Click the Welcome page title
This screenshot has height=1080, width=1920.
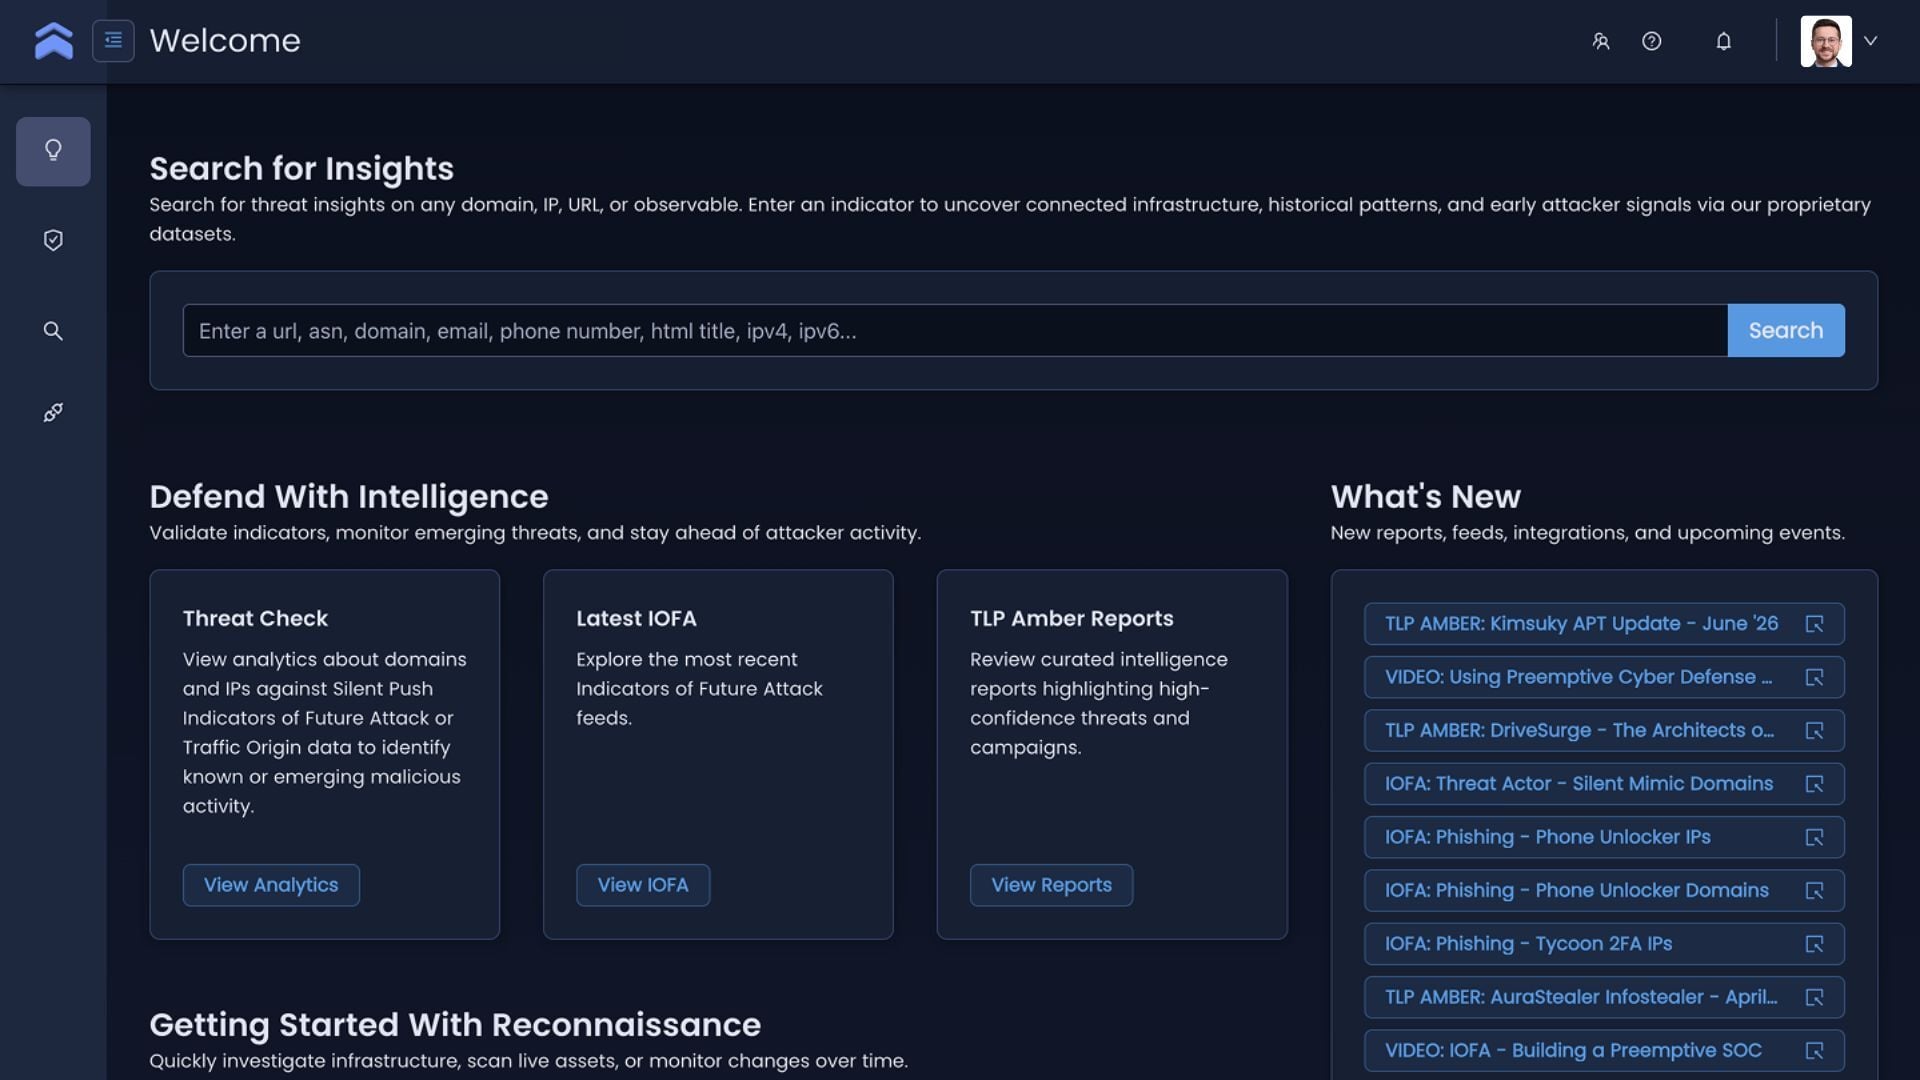tap(225, 41)
